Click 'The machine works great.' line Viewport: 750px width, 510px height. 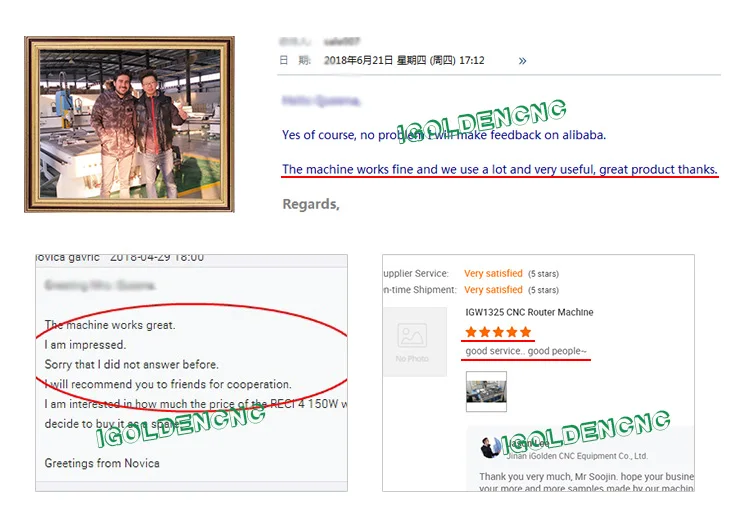tap(110, 325)
